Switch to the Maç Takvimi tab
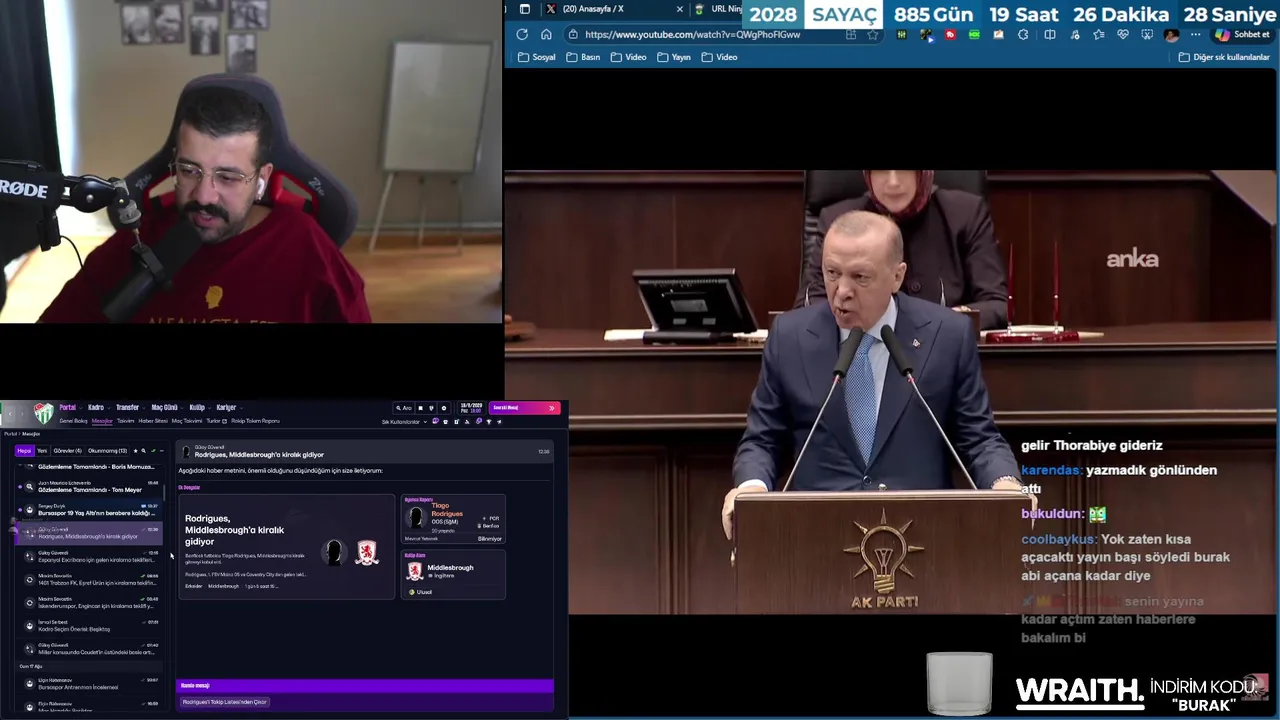1280x720 pixels. click(x=186, y=421)
